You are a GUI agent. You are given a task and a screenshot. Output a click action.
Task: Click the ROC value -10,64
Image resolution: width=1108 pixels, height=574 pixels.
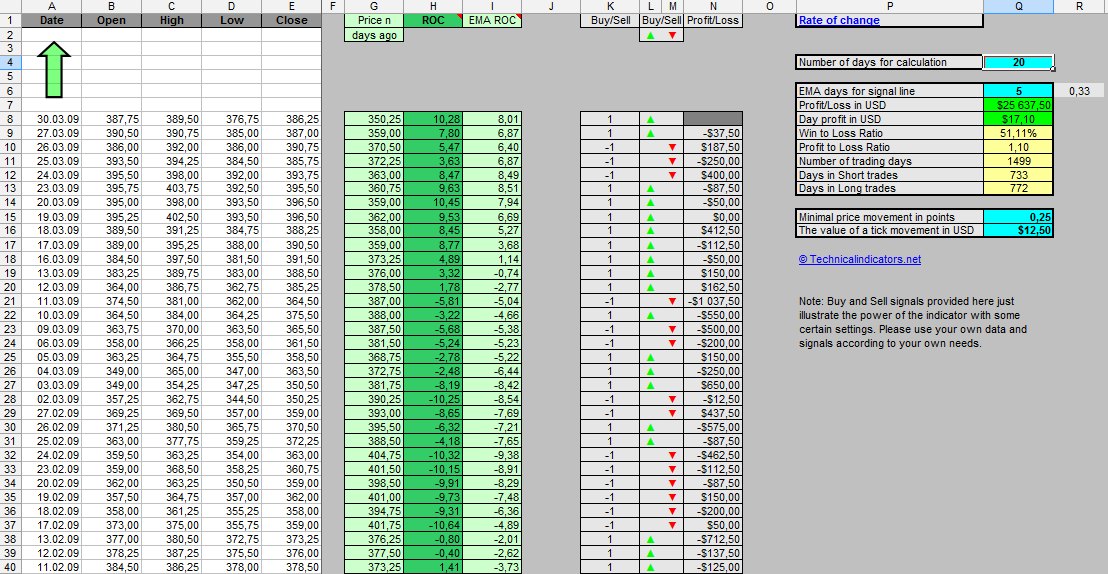[432, 525]
